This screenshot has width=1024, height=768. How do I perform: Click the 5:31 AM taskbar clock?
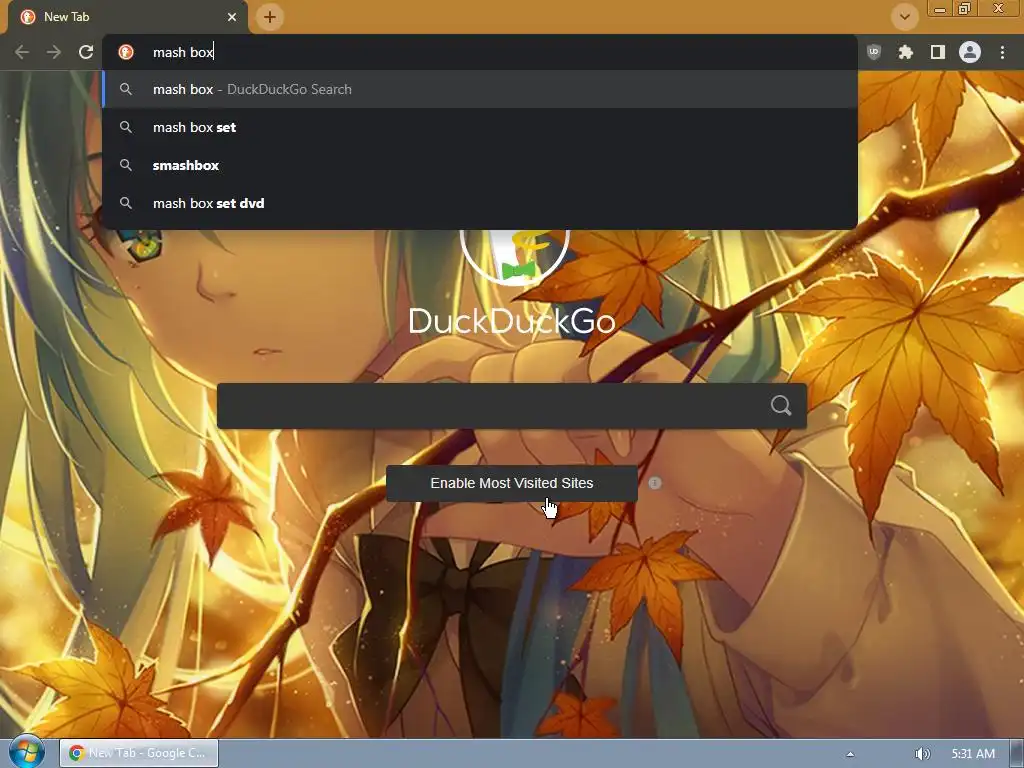tap(973, 754)
